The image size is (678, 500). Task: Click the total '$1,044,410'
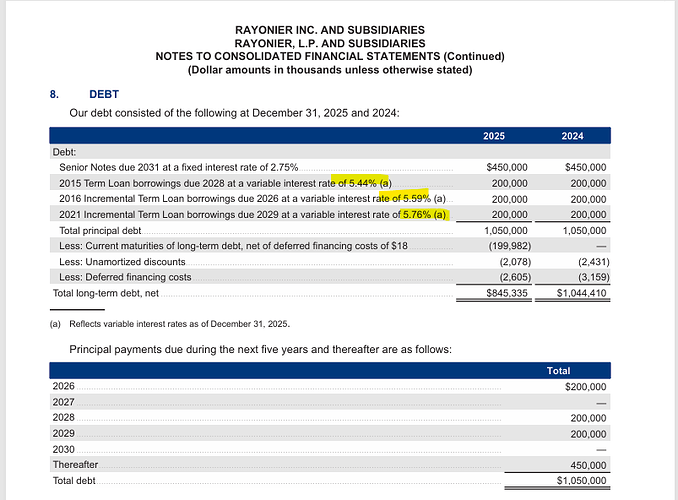coord(582,293)
